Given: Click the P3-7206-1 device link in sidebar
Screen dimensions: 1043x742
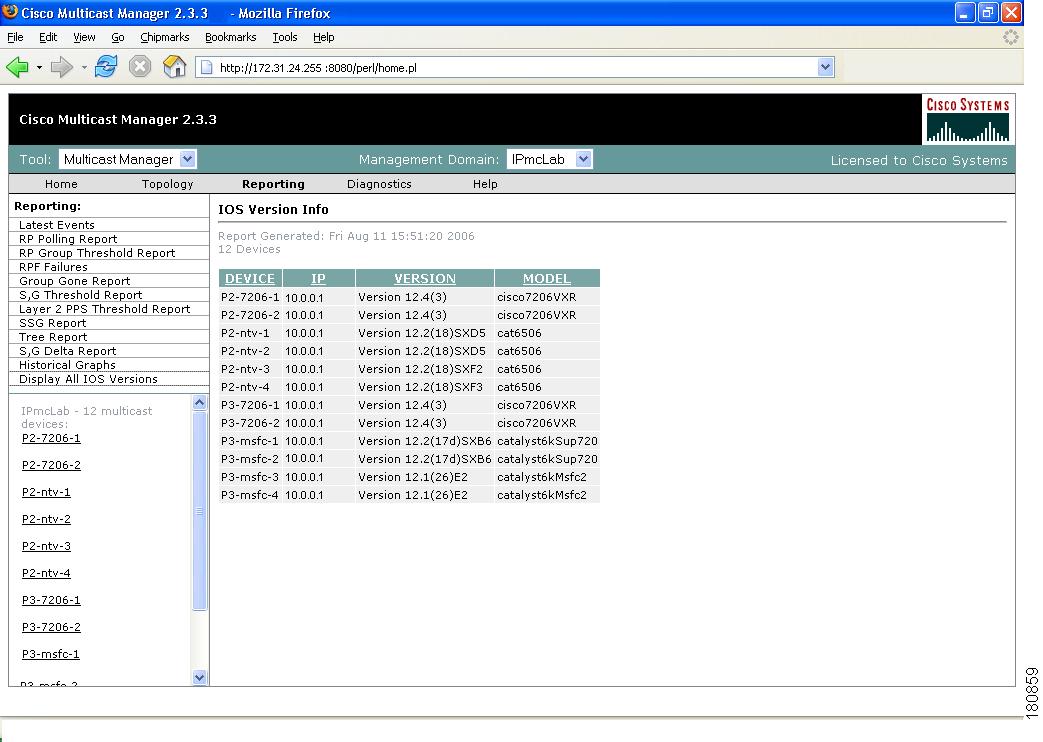Looking at the screenshot, I should 51,600.
